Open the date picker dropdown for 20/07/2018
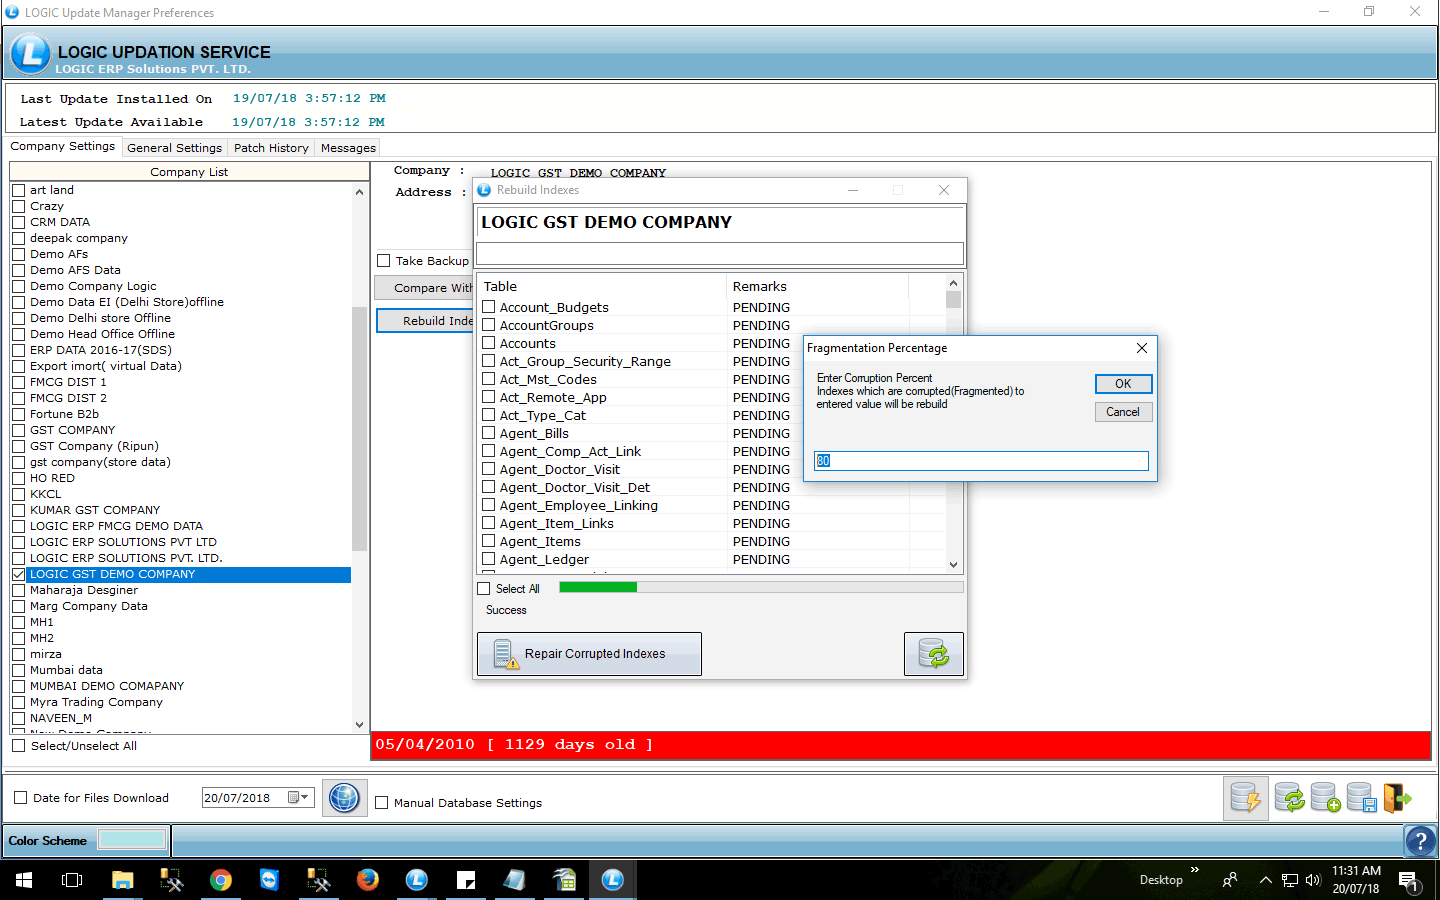 [x=300, y=798]
